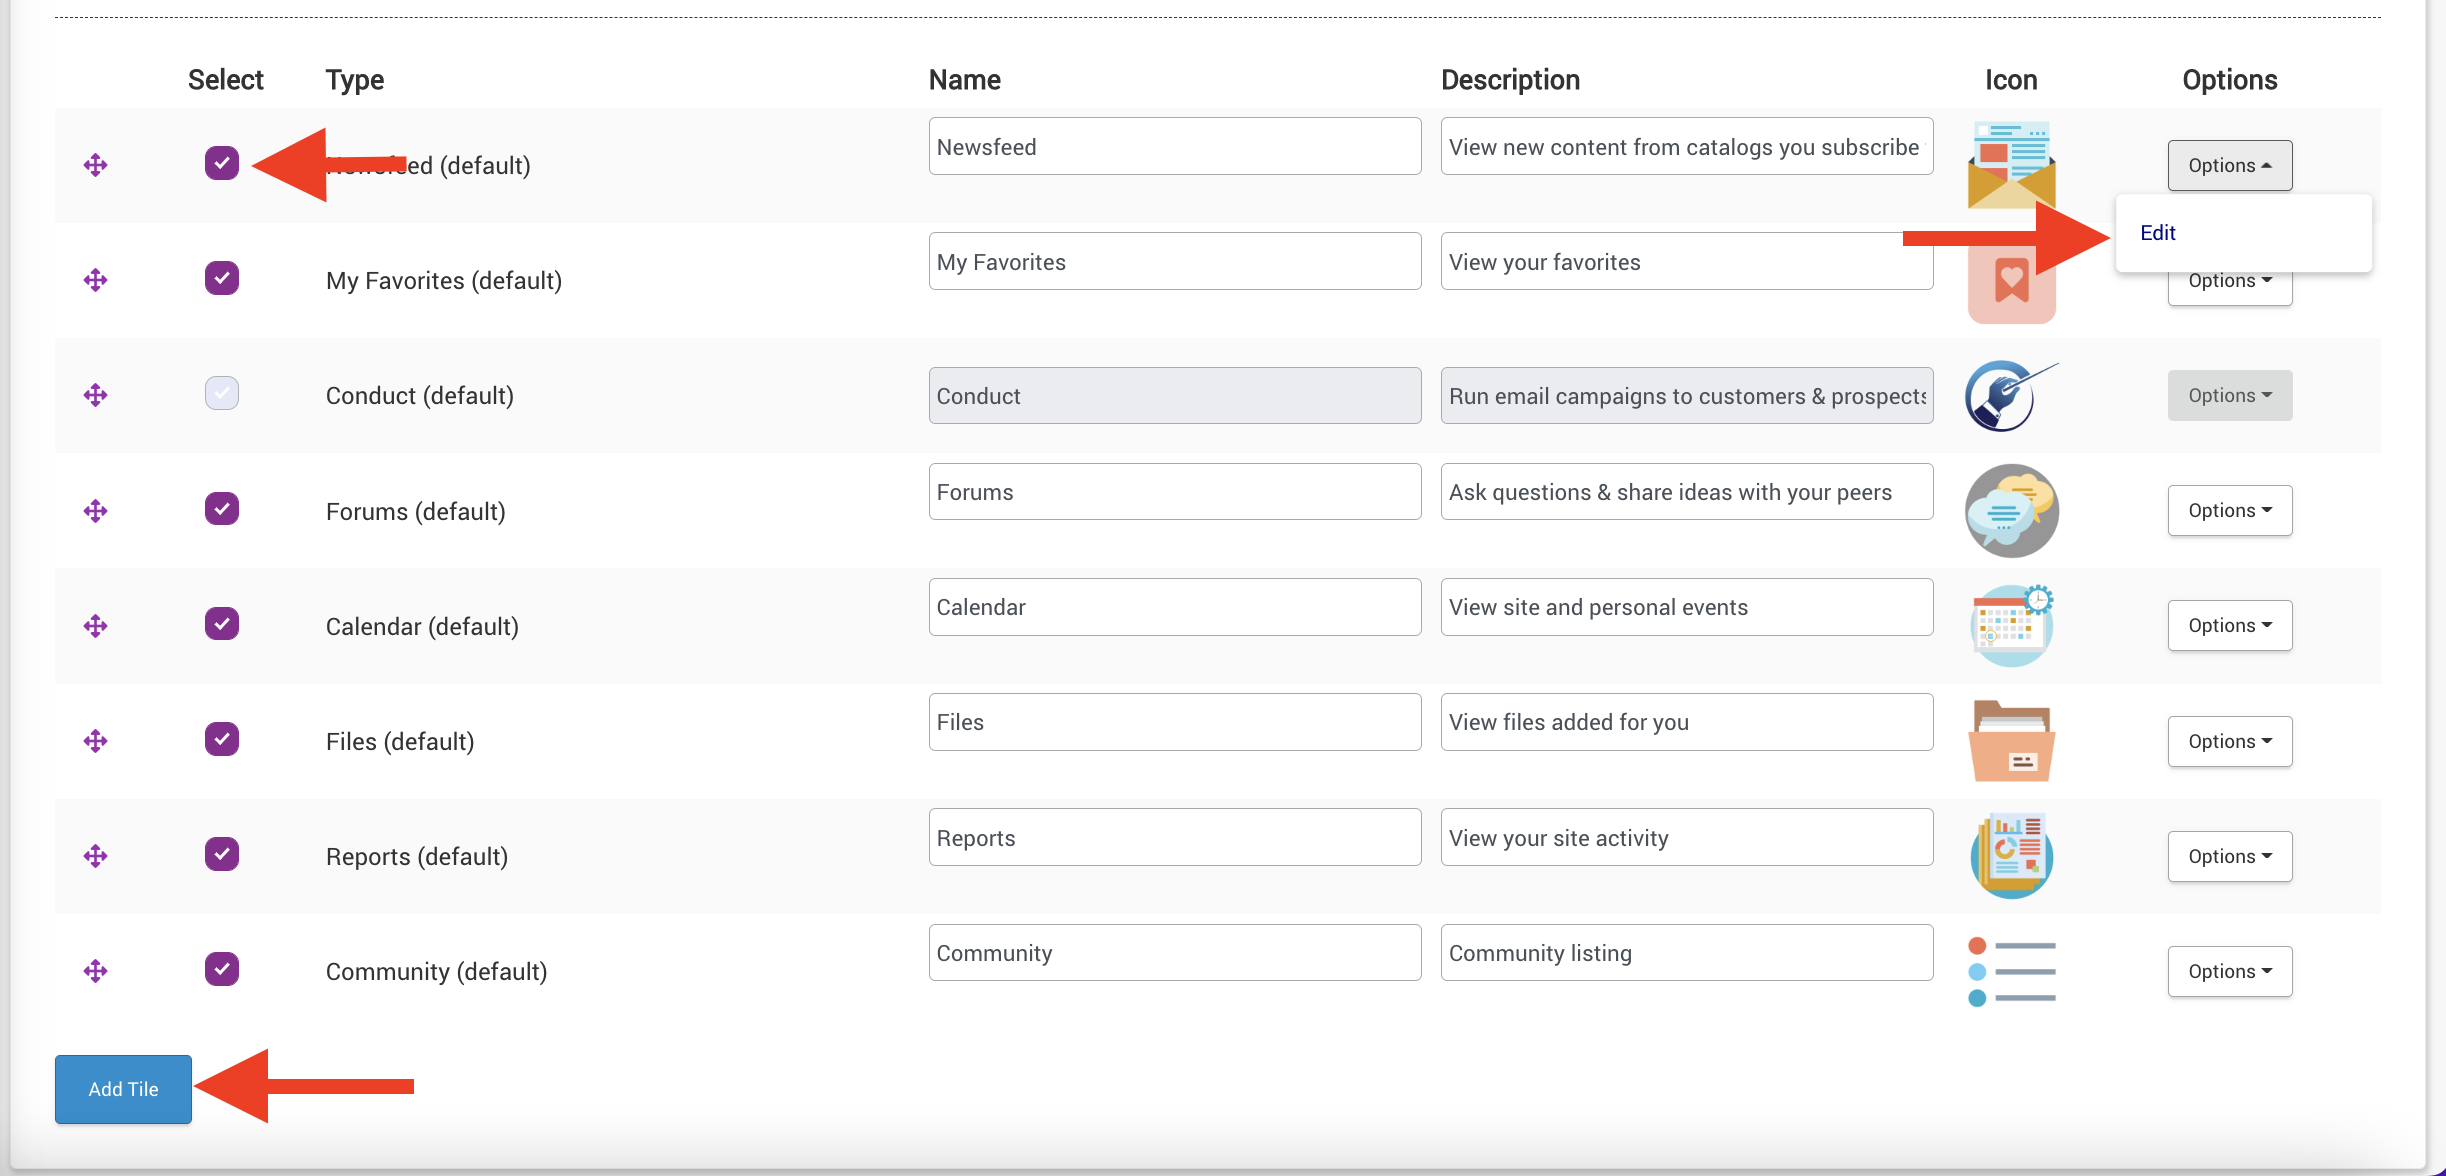Edit the 'View site and personal events' description
This screenshot has width=2446, height=1176.
point(1687,607)
